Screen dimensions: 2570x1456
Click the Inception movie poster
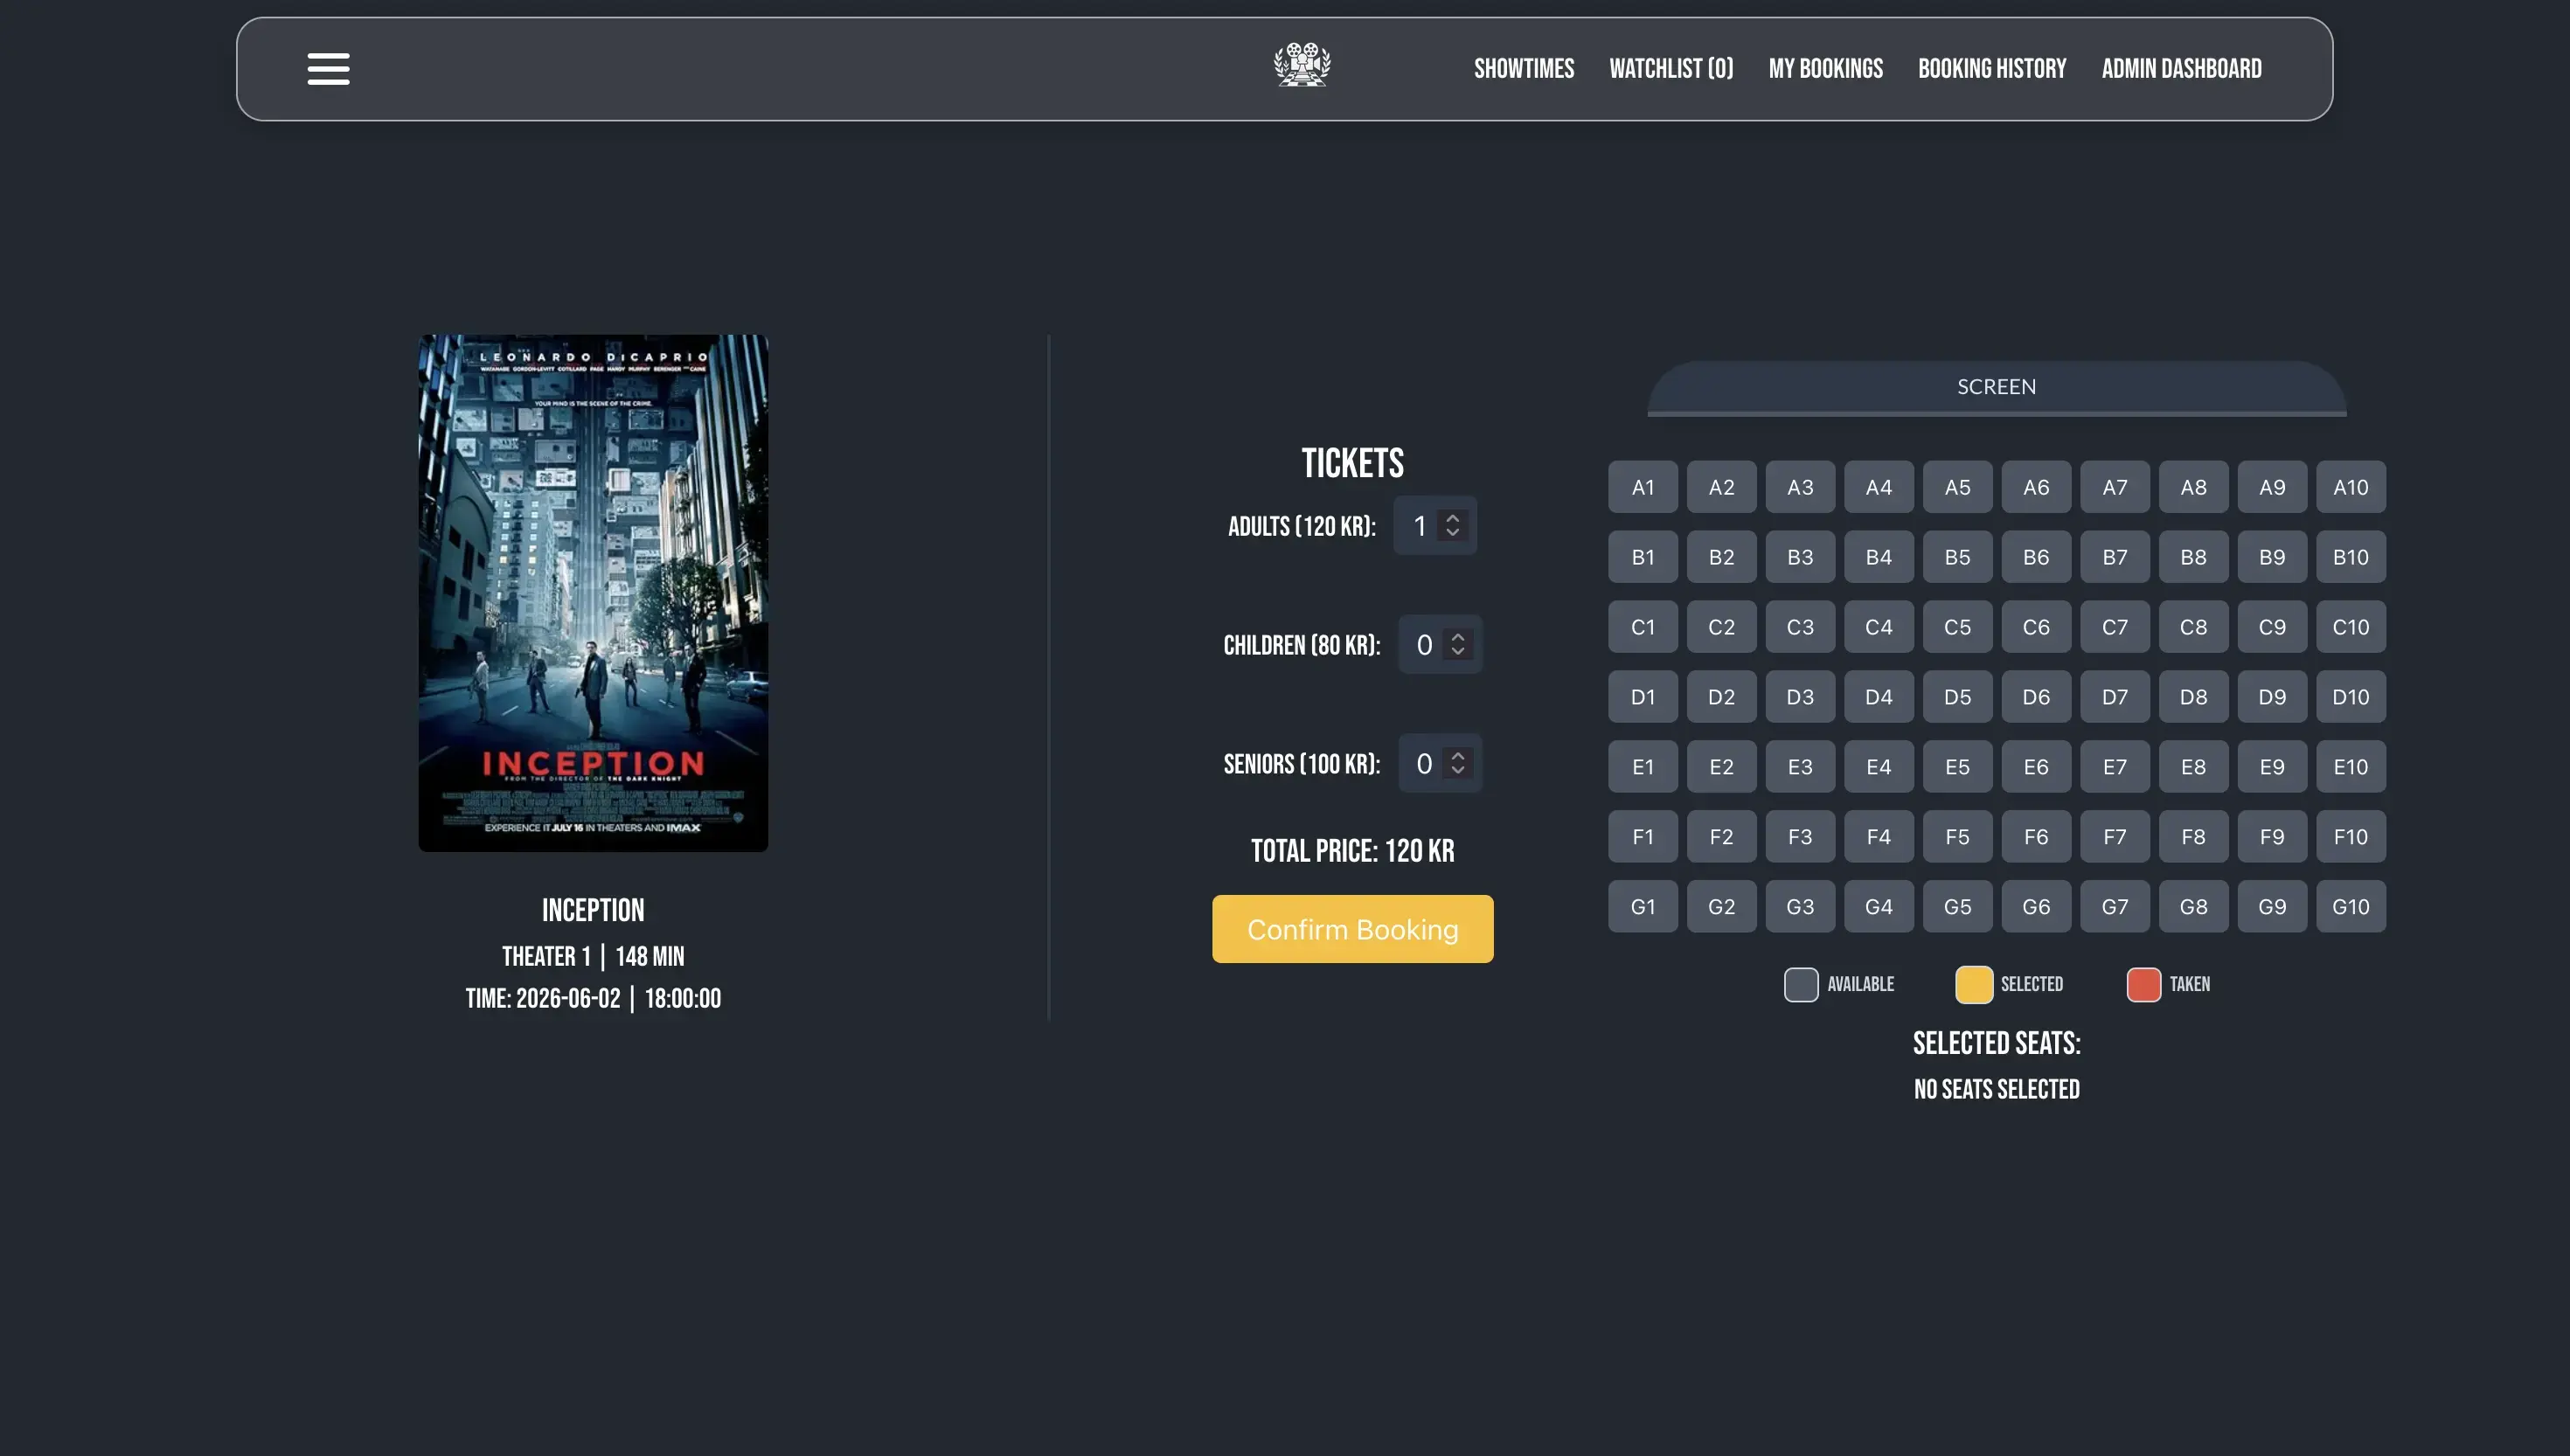point(593,593)
